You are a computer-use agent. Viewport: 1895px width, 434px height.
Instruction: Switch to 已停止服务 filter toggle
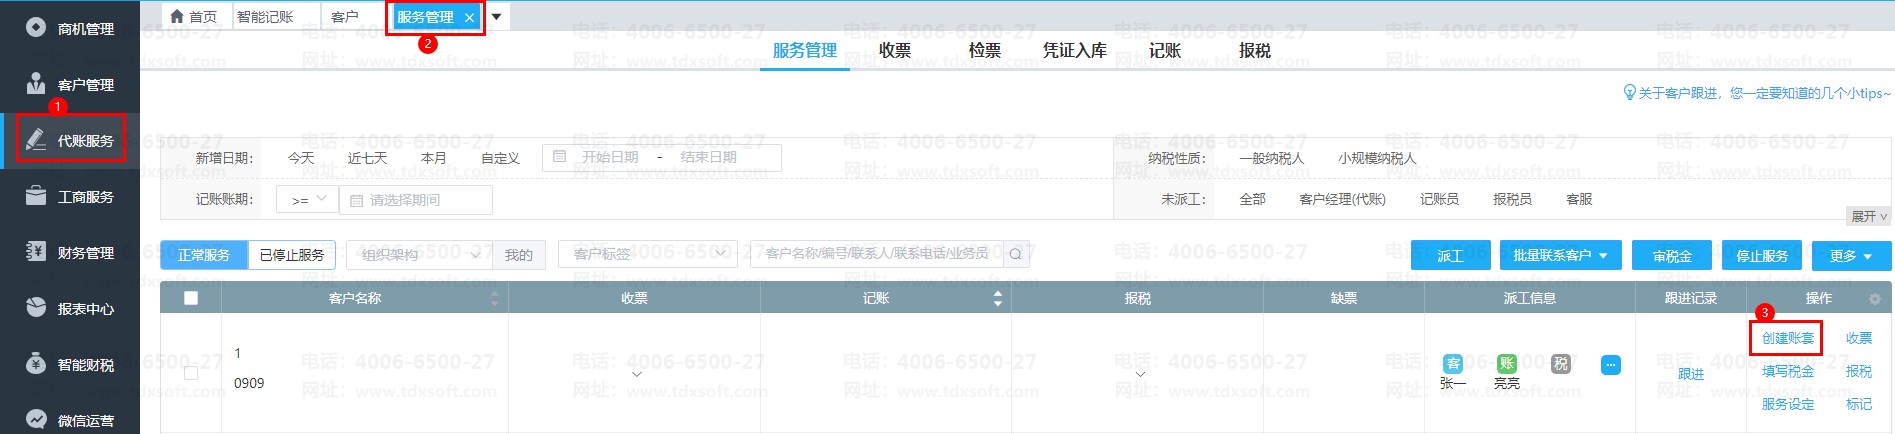point(292,255)
